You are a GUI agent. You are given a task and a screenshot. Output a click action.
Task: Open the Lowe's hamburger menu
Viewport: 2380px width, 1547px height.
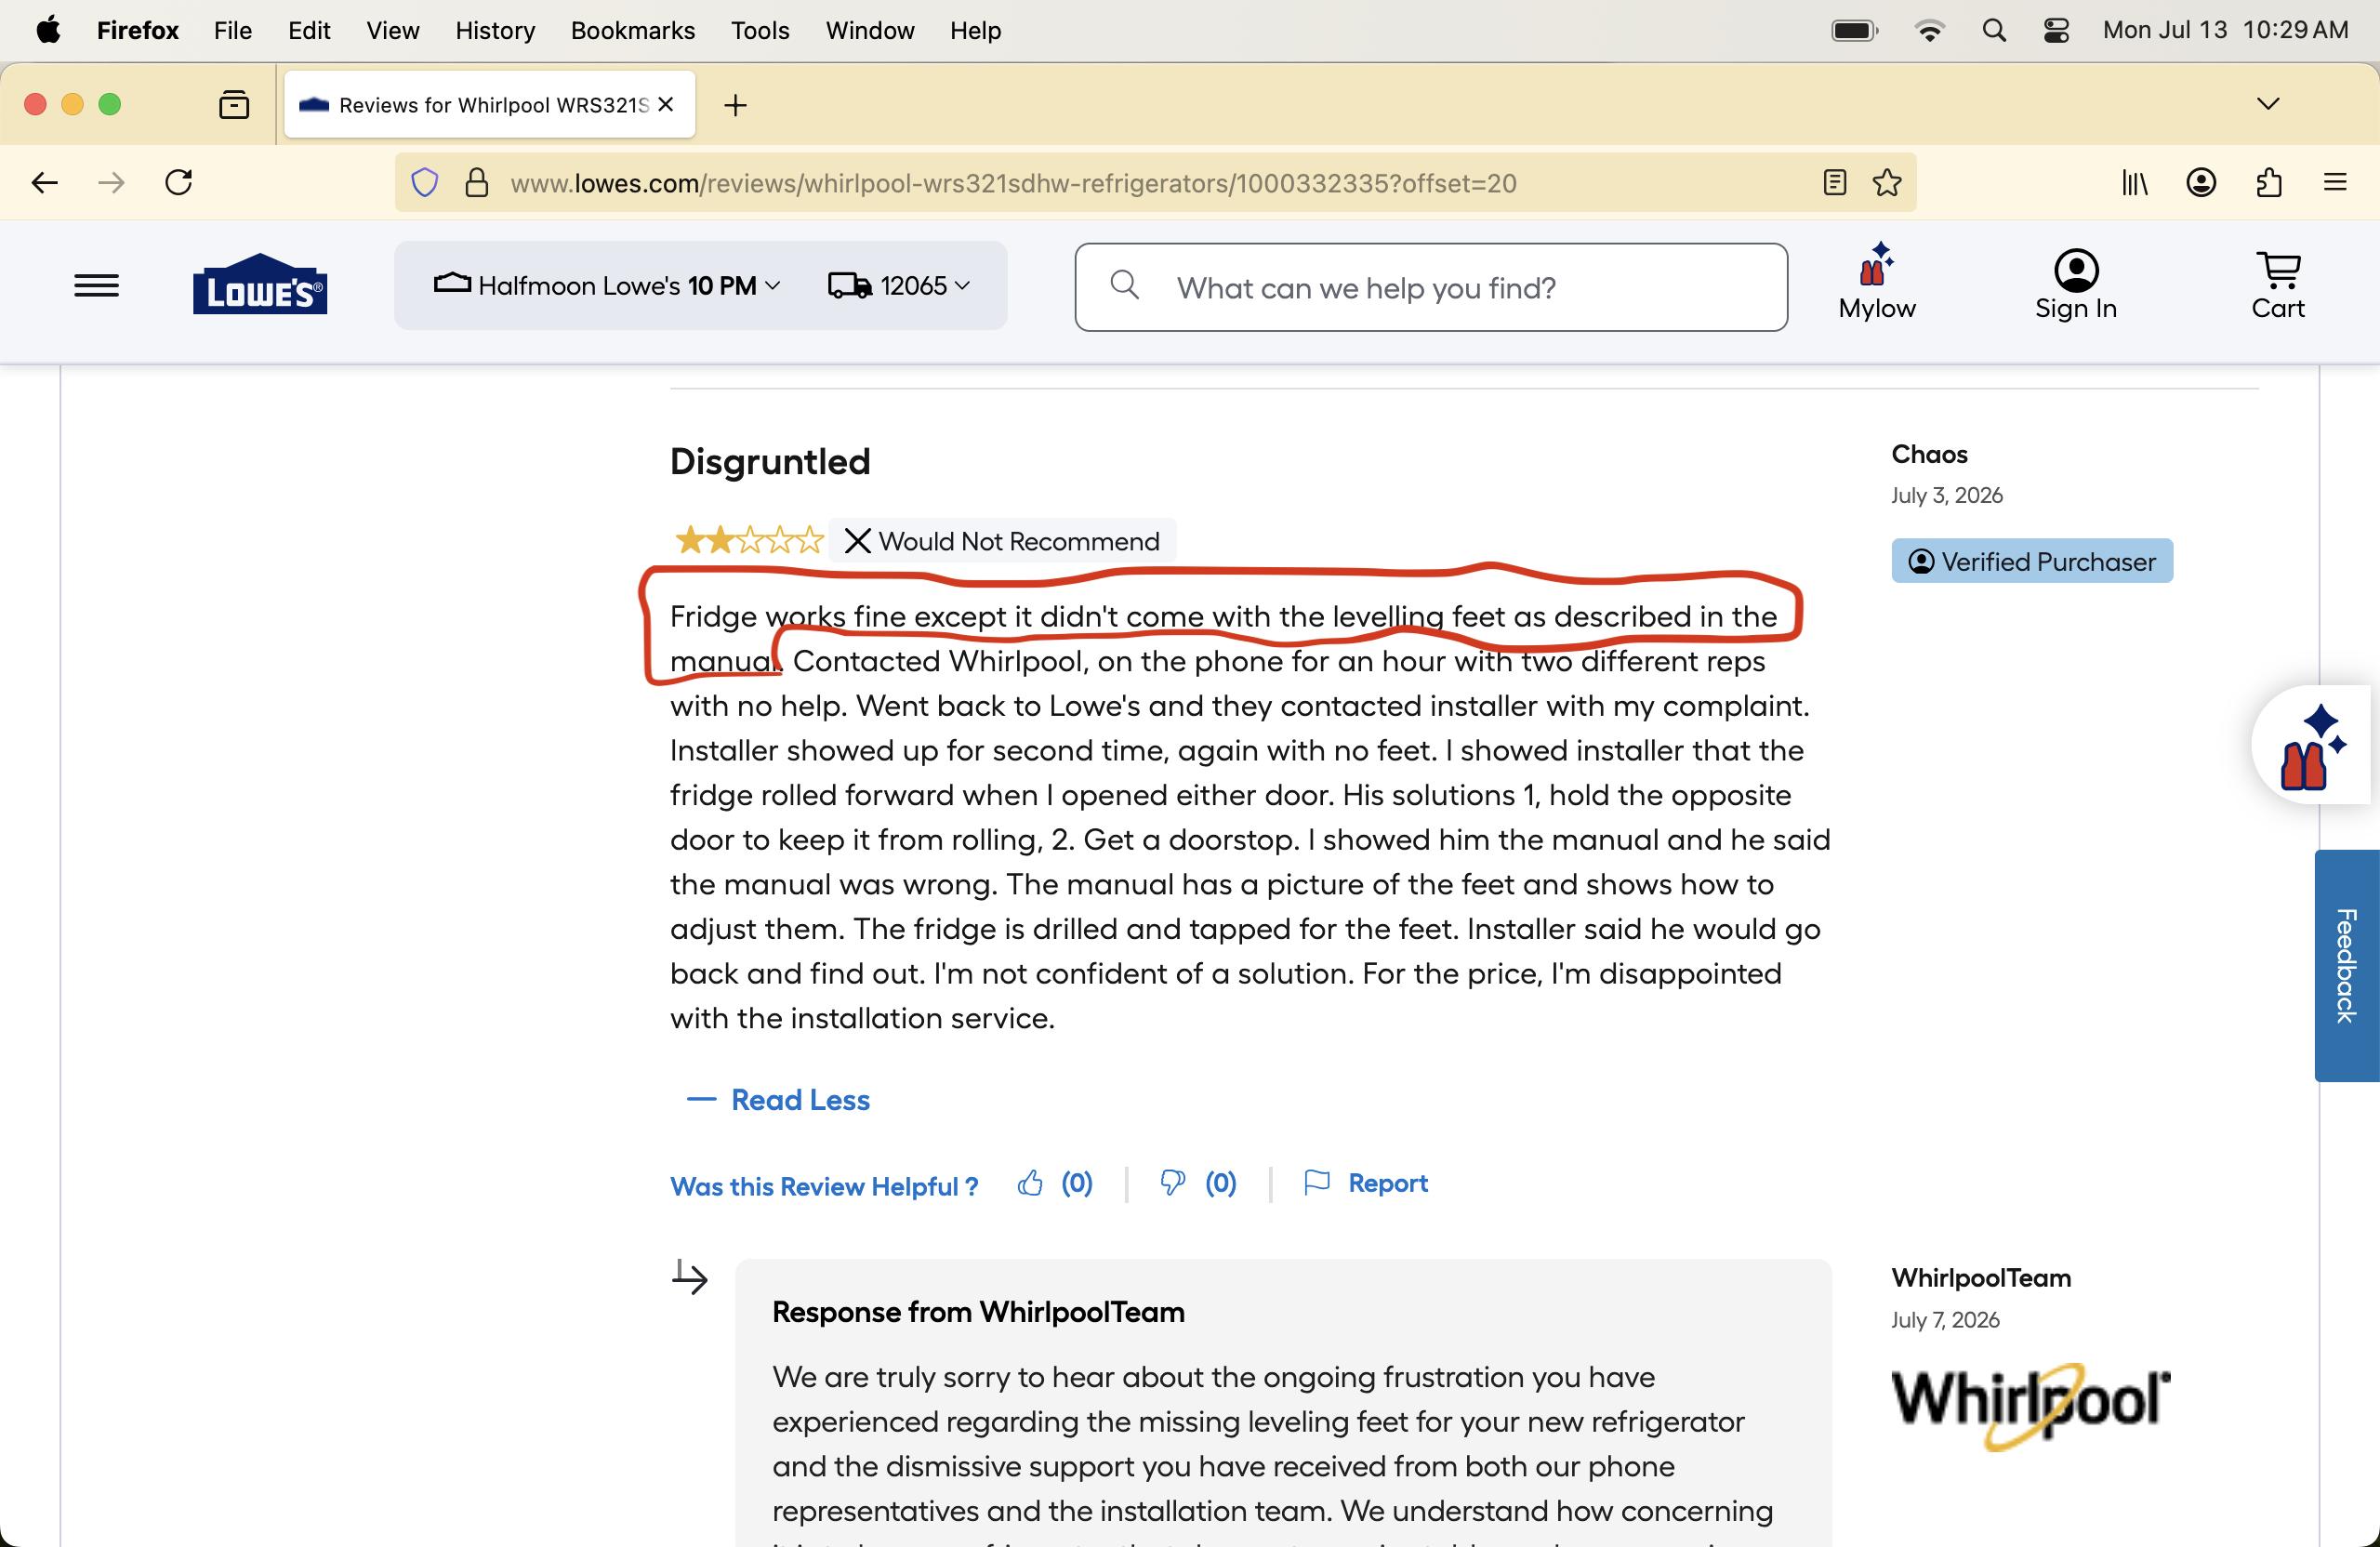(x=96, y=286)
